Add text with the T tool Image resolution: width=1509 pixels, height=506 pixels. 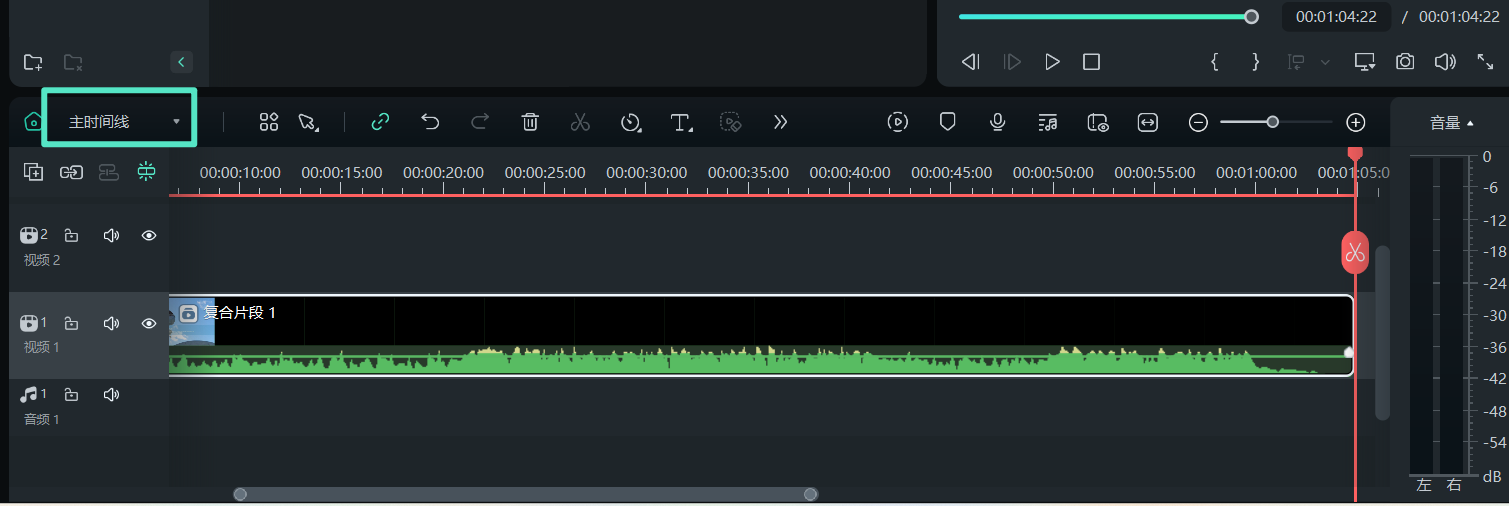click(681, 122)
